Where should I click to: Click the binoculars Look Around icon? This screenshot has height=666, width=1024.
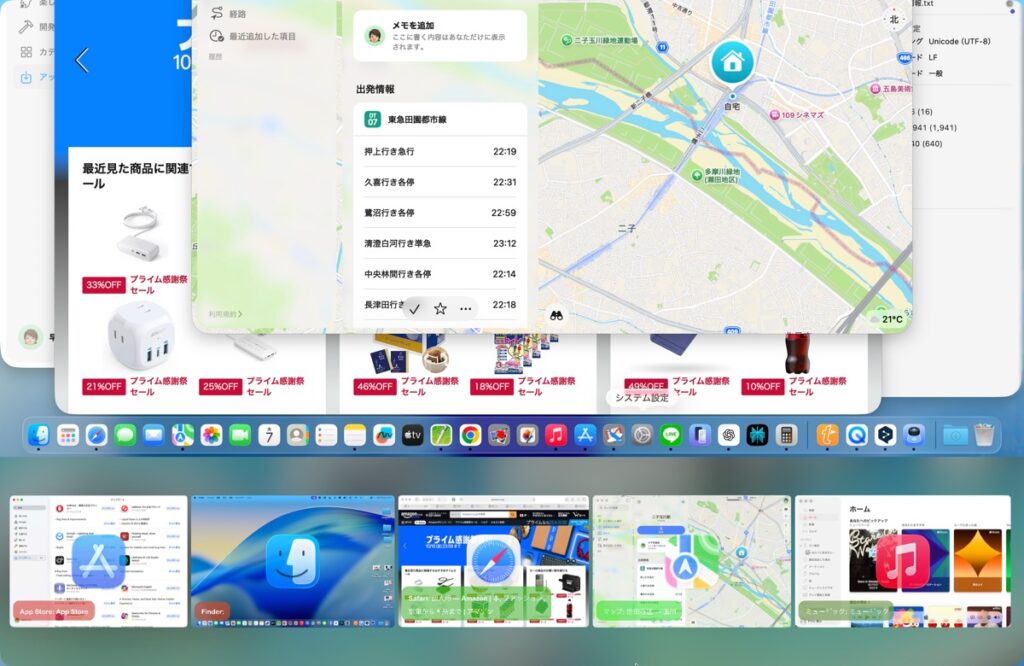(x=557, y=313)
